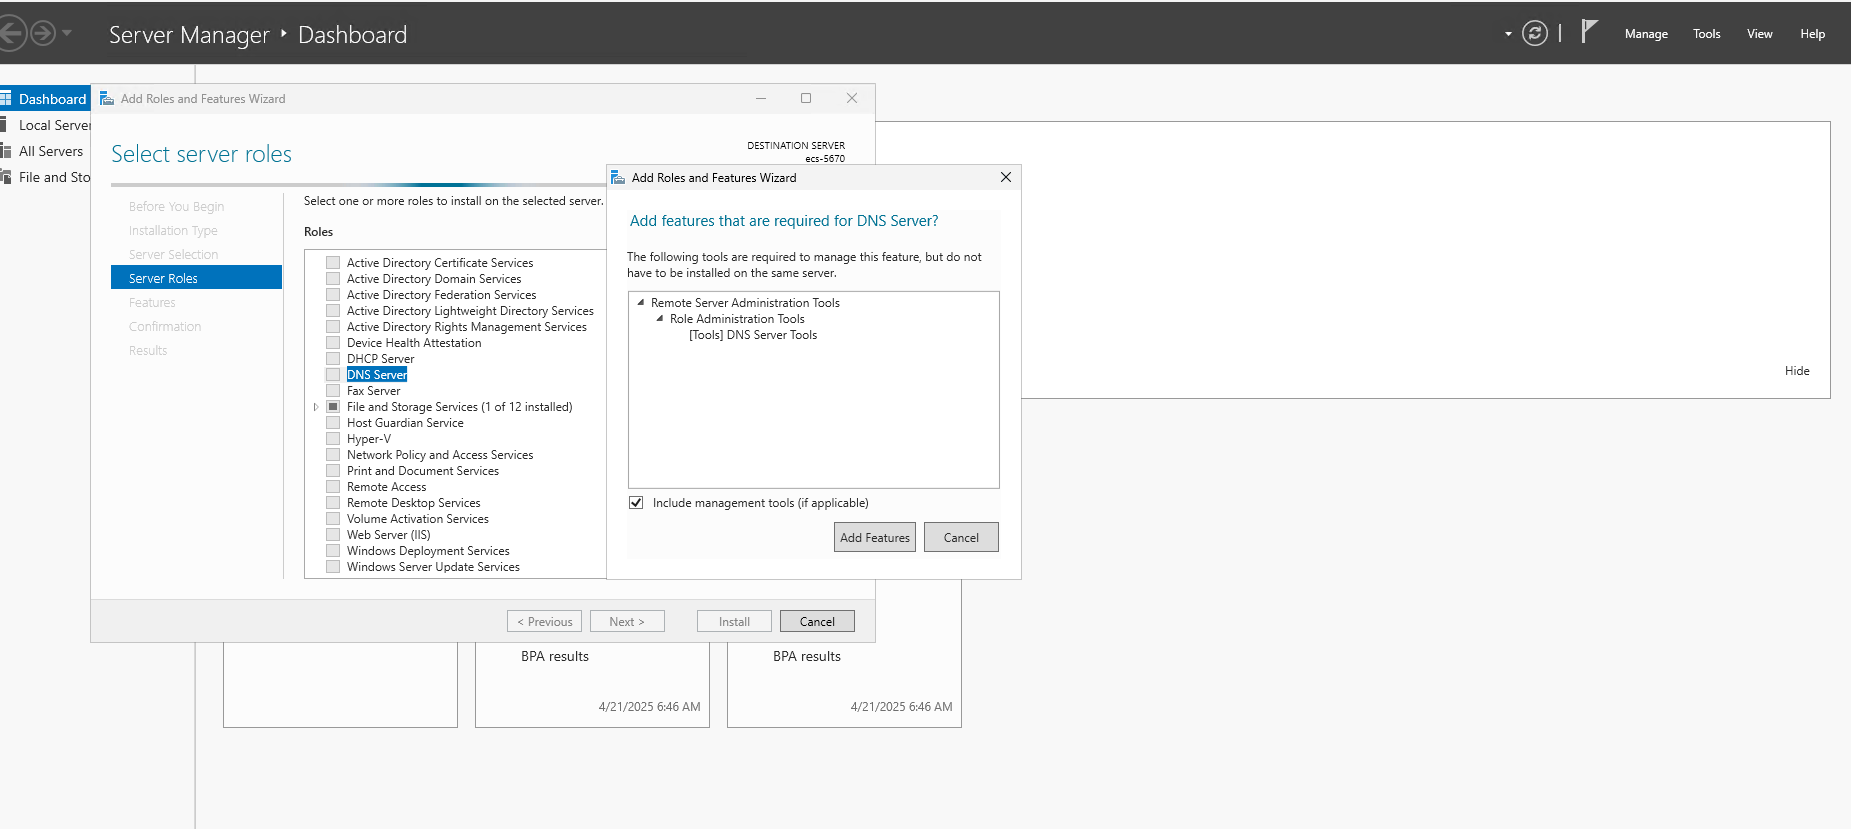Click Hide link in welcome panel

click(1796, 371)
